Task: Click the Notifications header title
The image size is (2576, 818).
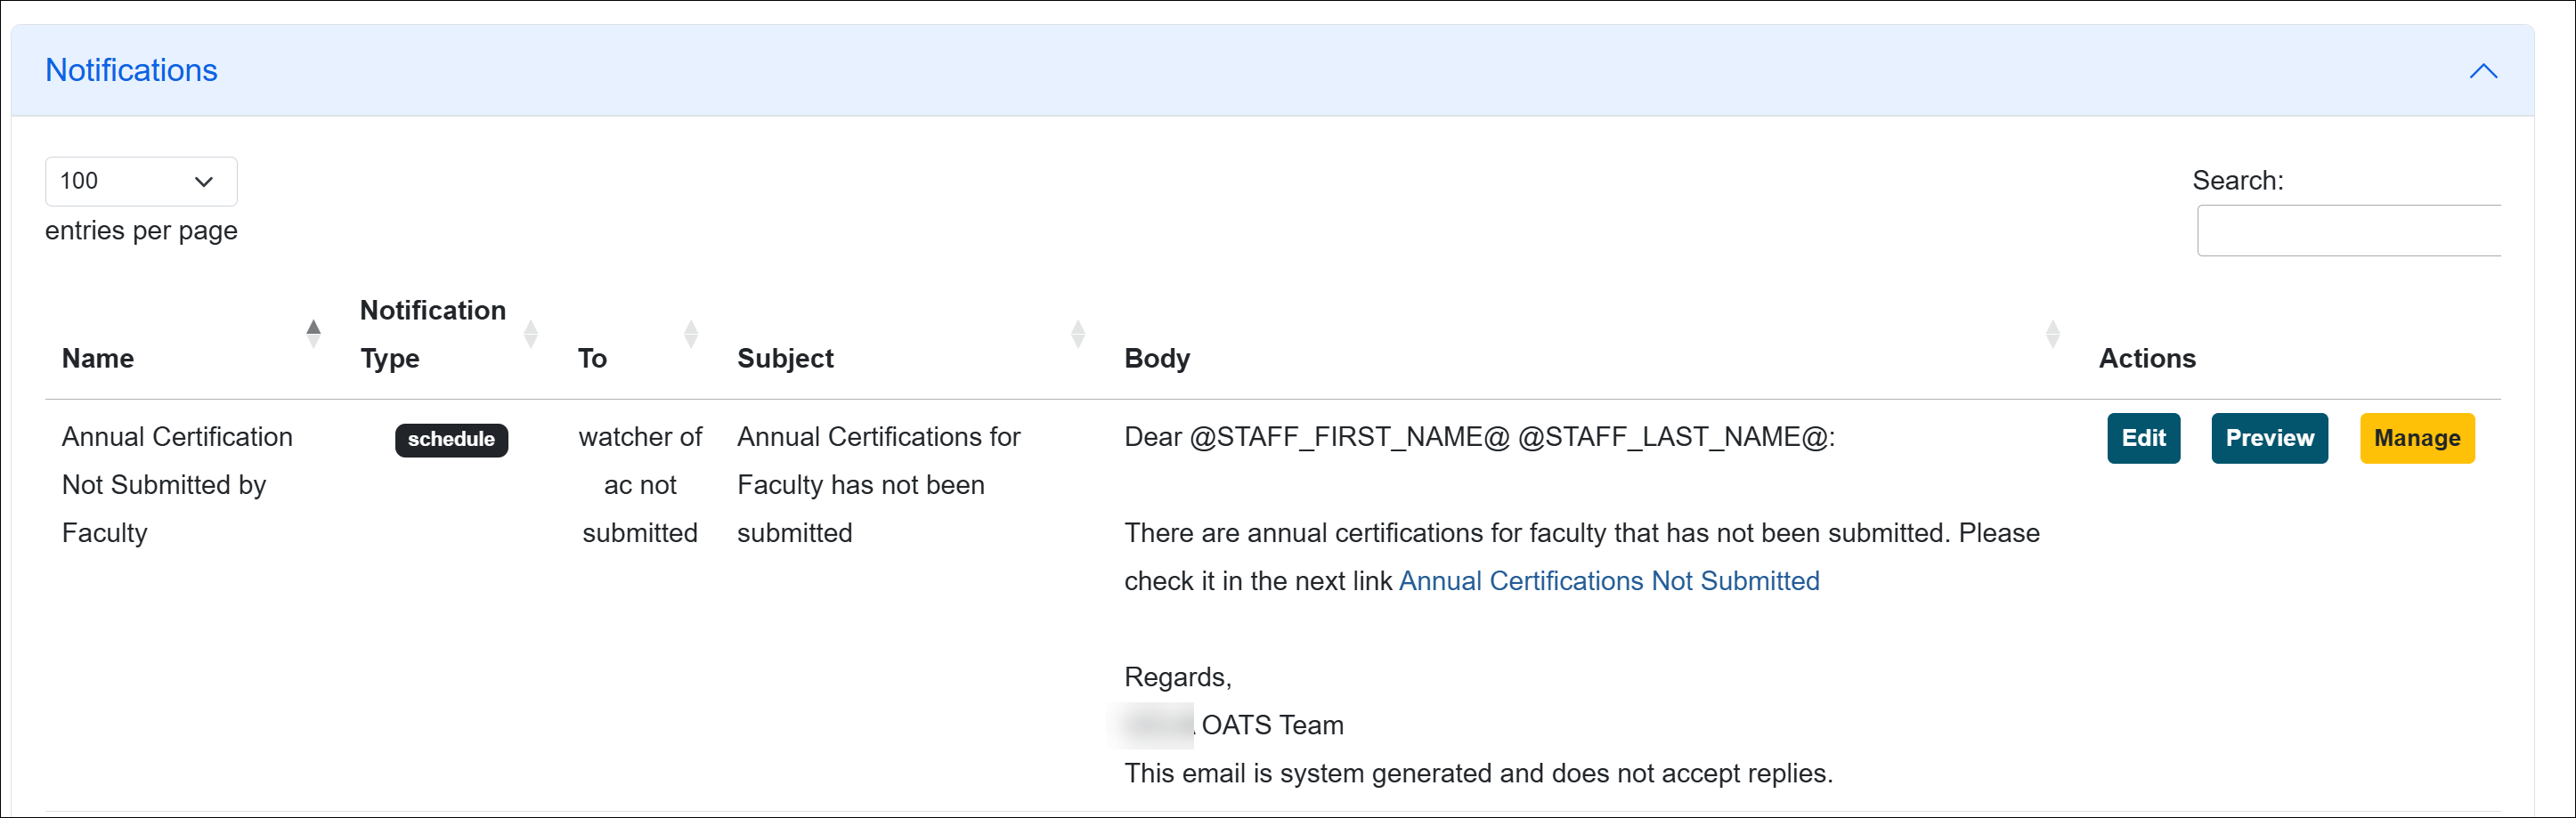Action: (x=131, y=70)
